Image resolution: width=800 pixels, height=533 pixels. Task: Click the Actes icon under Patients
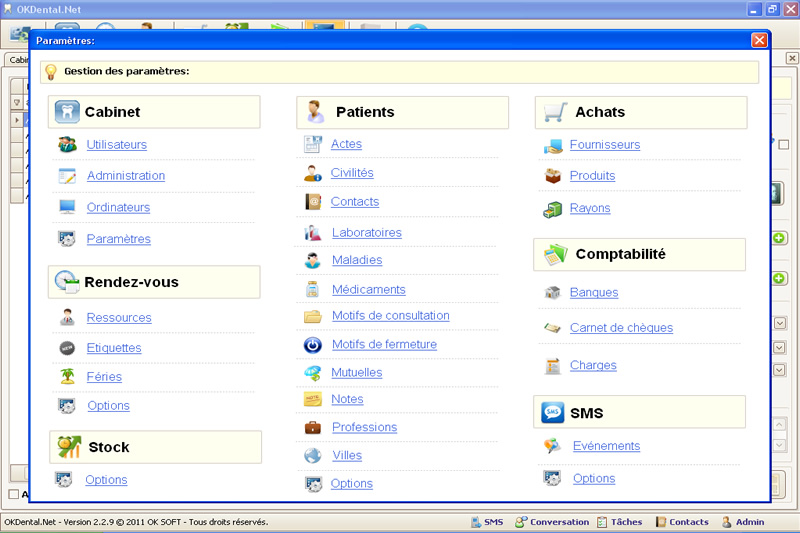click(x=312, y=144)
